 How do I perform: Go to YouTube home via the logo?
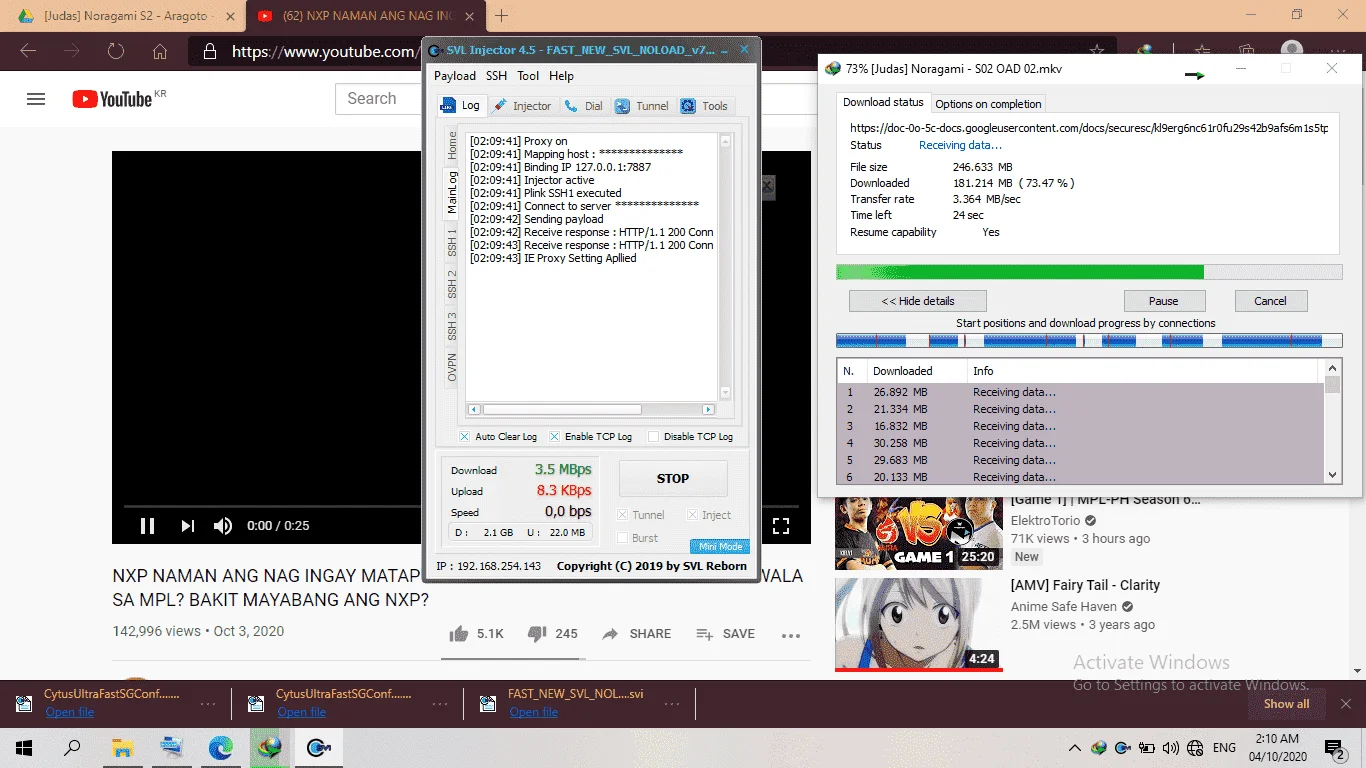112,99
